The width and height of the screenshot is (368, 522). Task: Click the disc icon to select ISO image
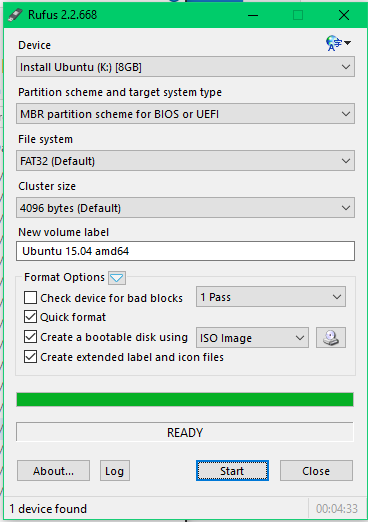click(331, 338)
